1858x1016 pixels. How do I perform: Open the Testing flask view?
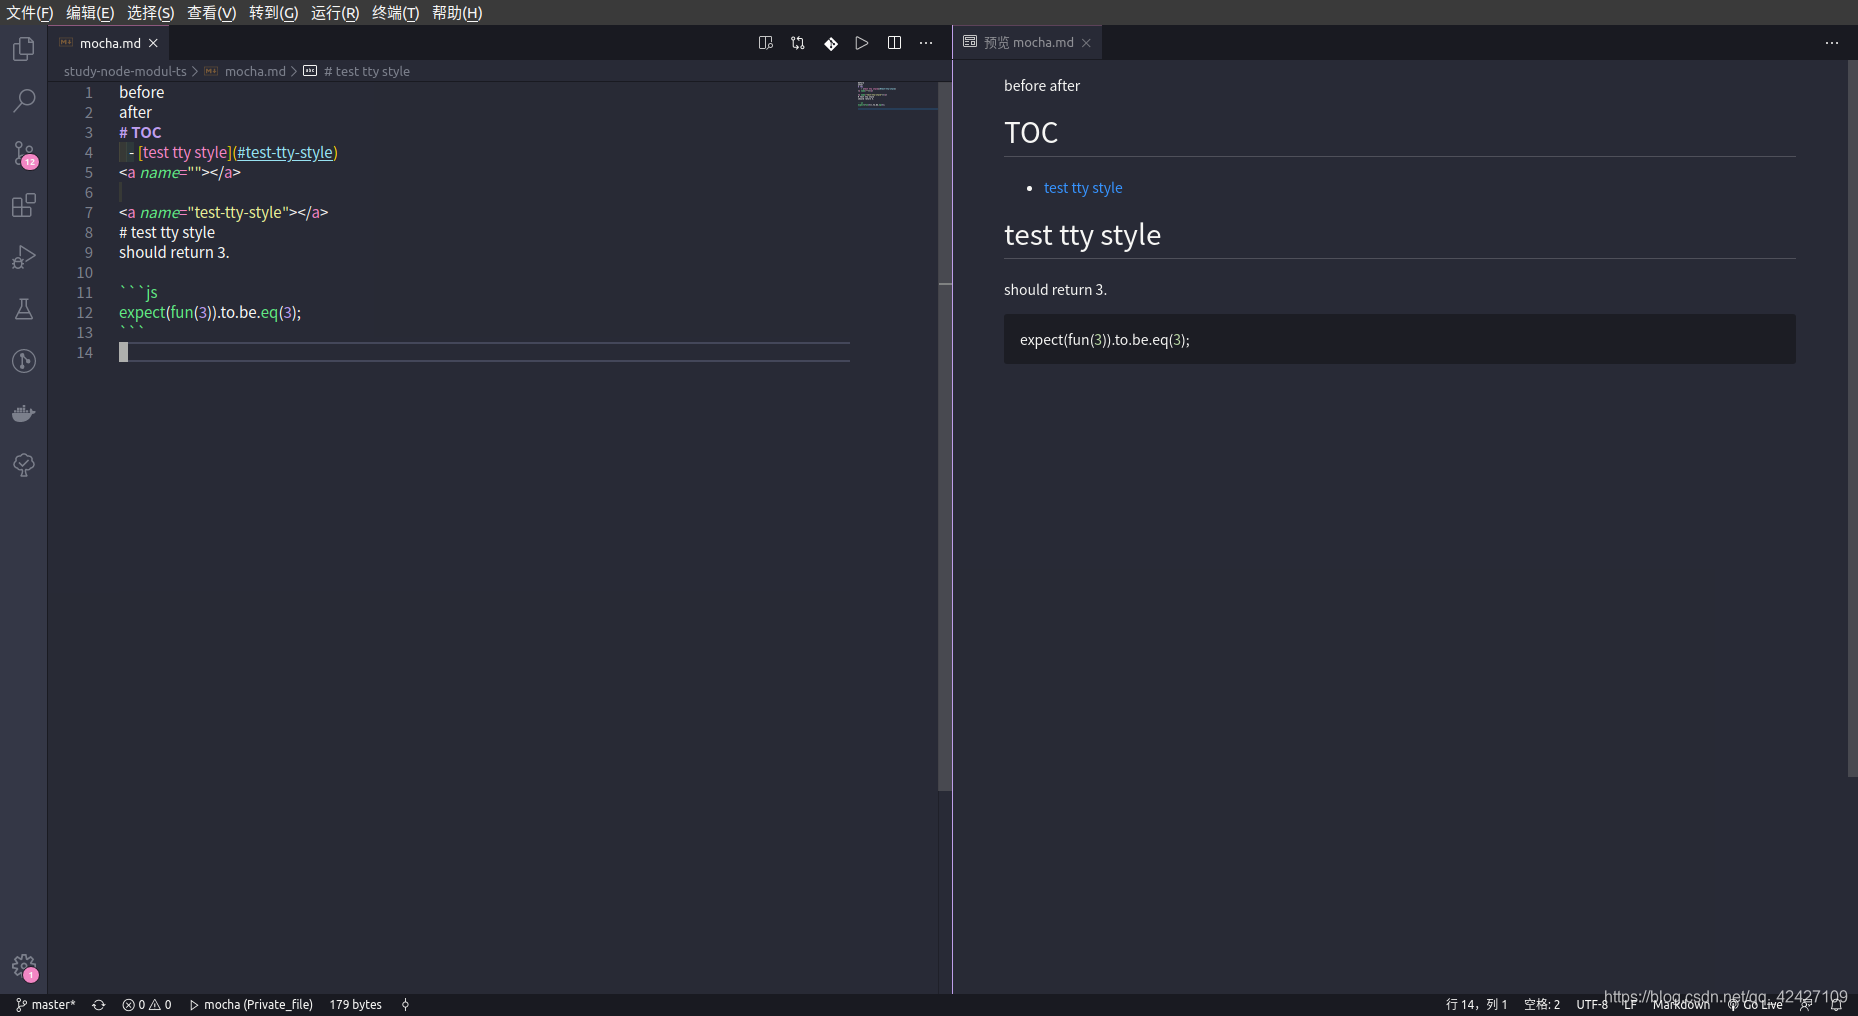[24, 309]
